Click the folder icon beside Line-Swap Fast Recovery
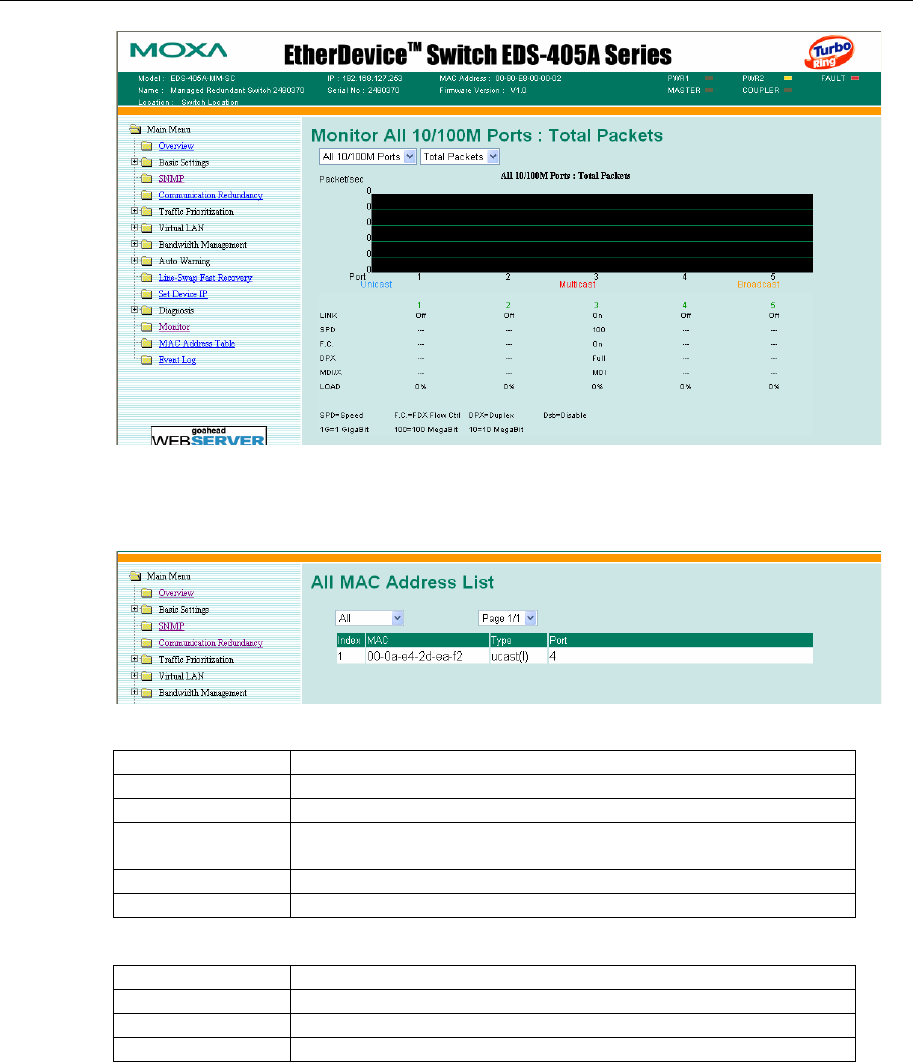The height and width of the screenshot is (1062, 913). tap(146, 278)
